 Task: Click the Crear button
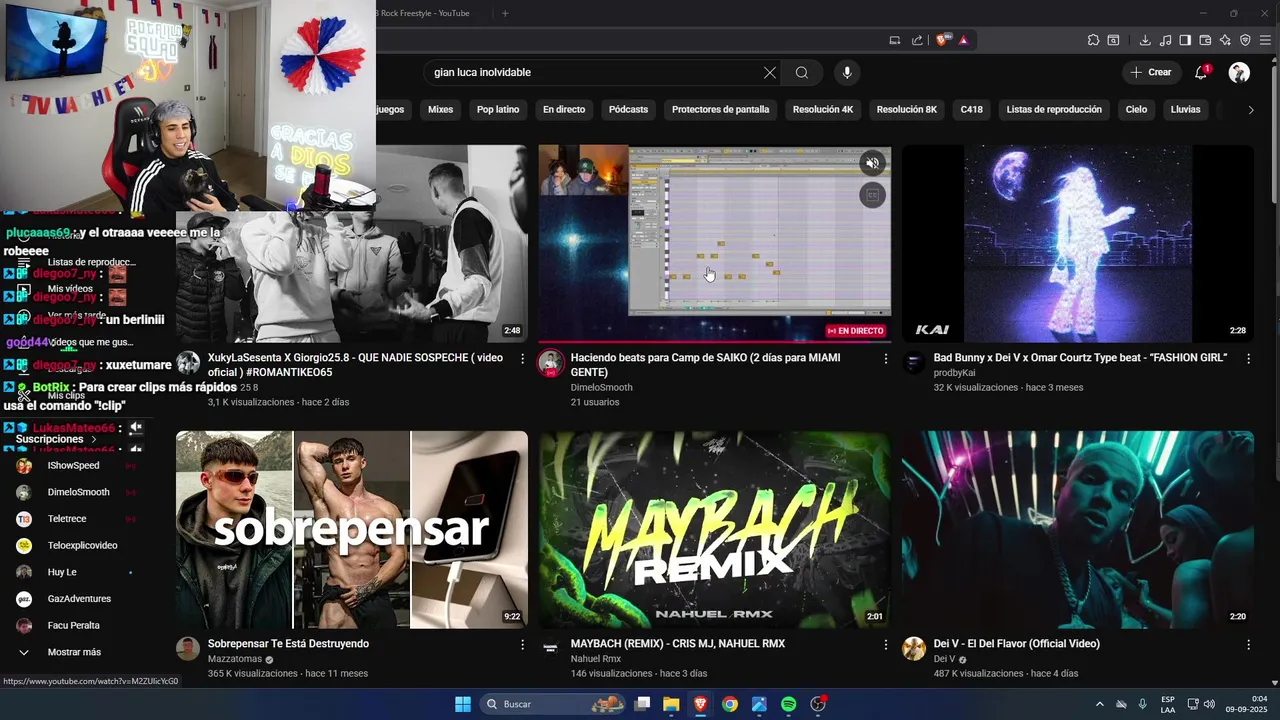(1151, 72)
